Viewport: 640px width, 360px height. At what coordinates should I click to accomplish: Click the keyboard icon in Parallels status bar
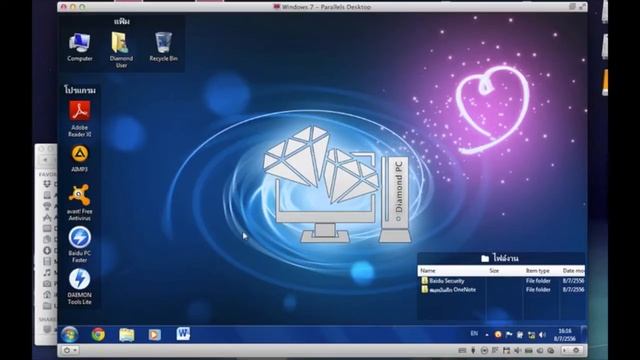click(x=462, y=351)
